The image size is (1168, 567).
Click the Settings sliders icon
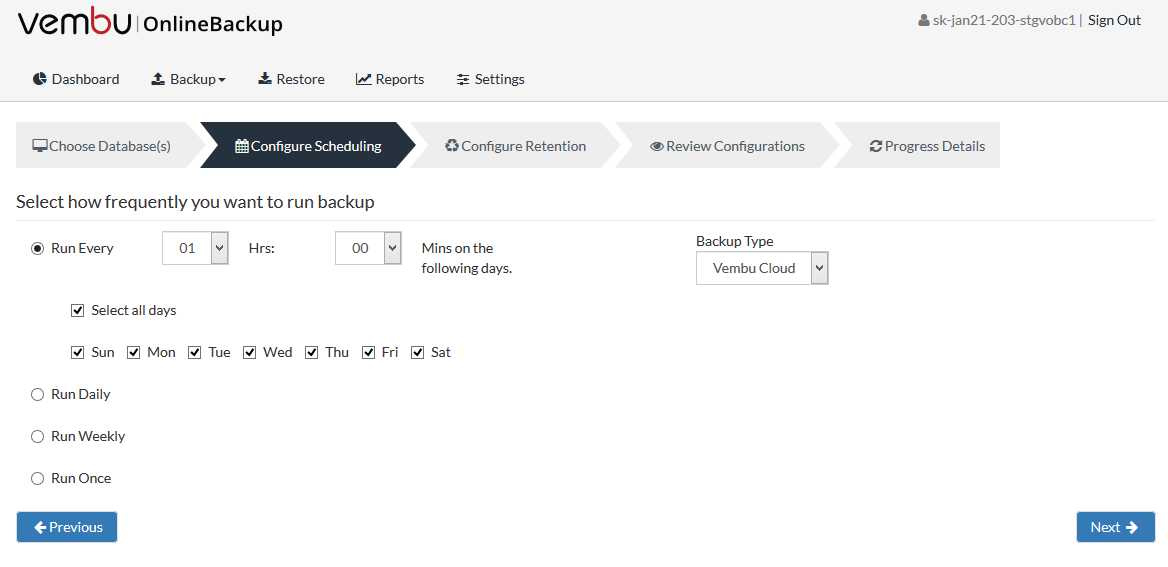coord(463,79)
